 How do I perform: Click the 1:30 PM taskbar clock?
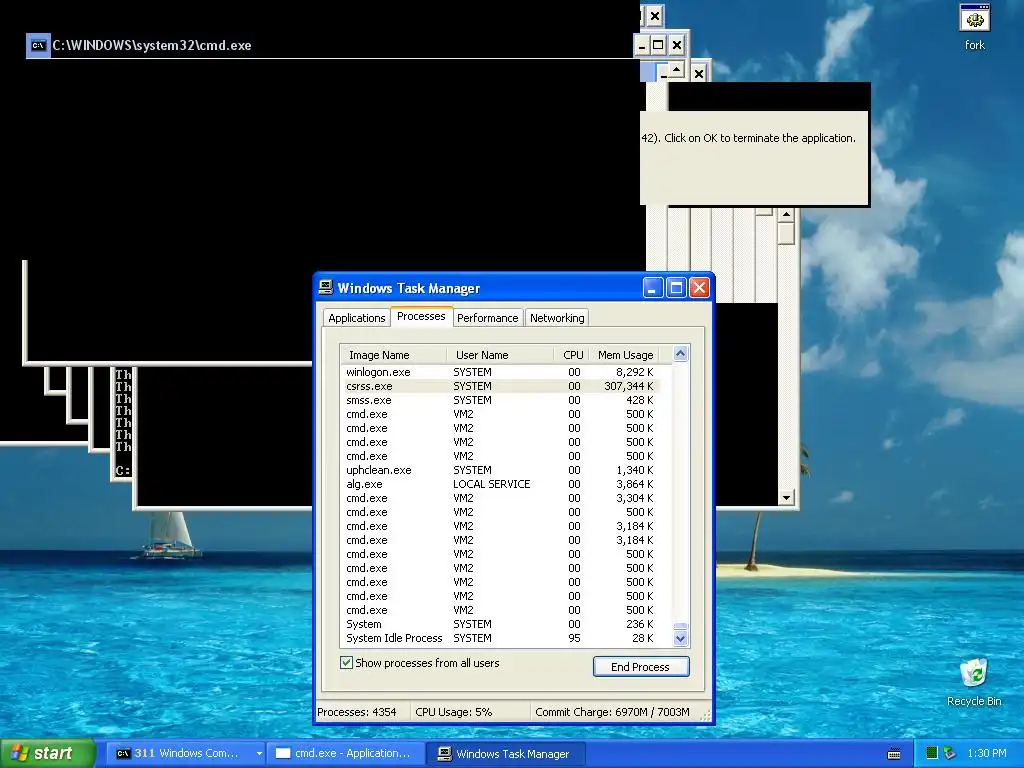coord(987,753)
